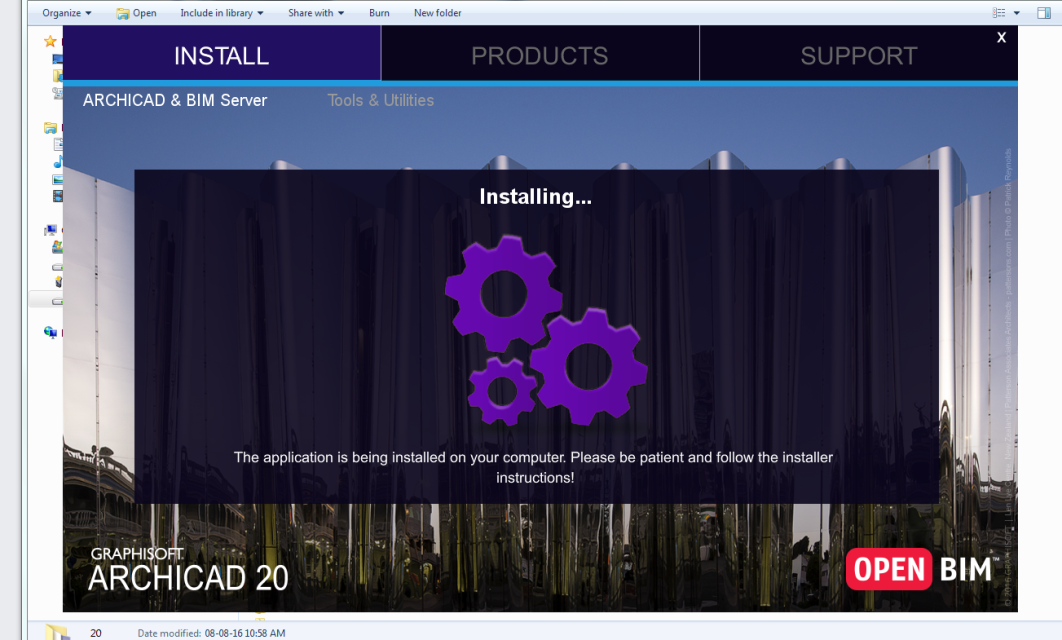This screenshot has height=640, width=1062.
Task: Click the Favorites star icon in sidebar
Action: (50, 41)
